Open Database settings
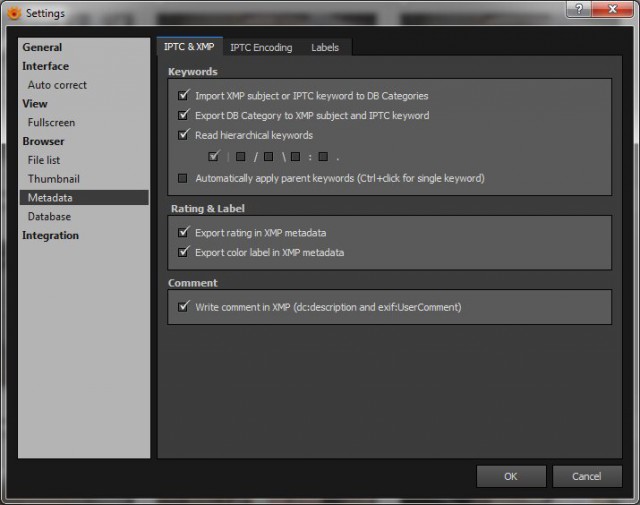640x505 pixels. point(49,216)
